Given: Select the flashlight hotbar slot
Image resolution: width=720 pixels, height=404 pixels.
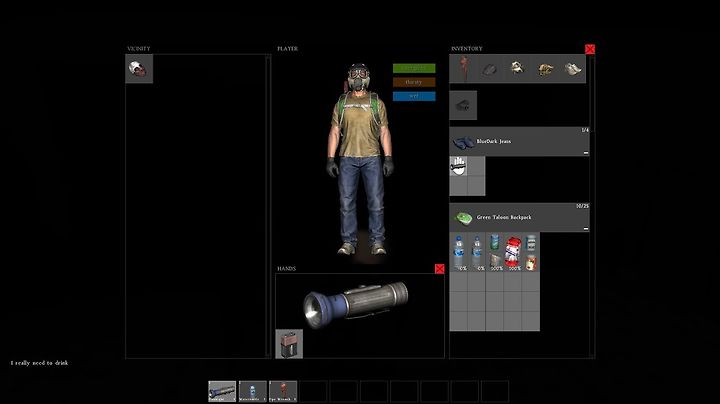Looking at the screenshot, I should [x=222, y=391].
